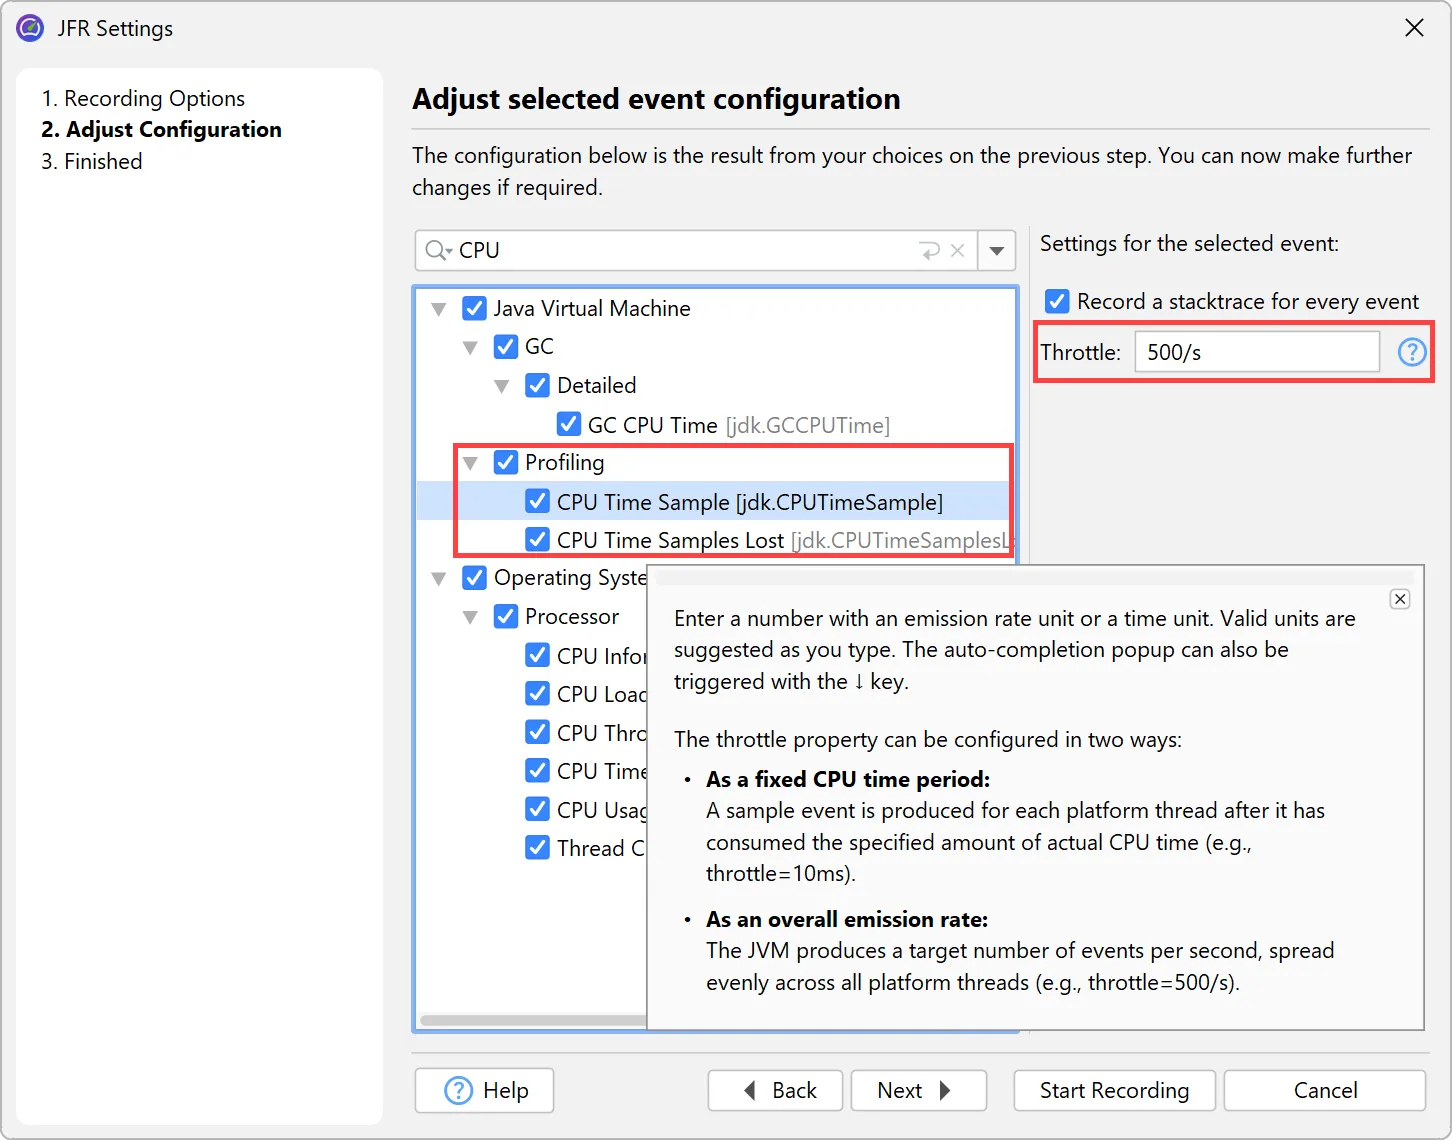Close the throttle help tooltip popup
This screenshot has width=1452, height=1140.
[1400, 599]
